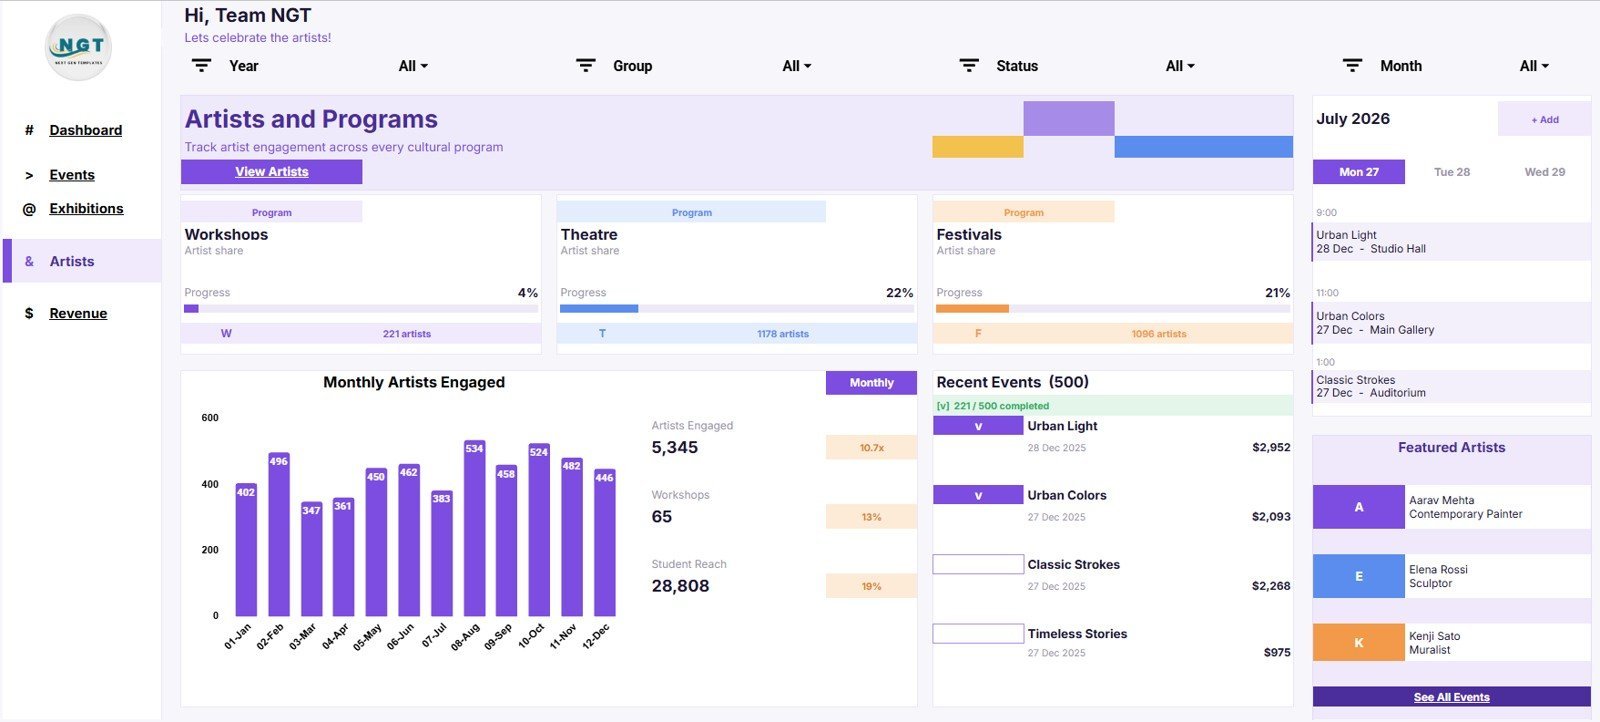Click Kenji Sato Muralist name
Screen dimensions: 1600x722
(1435, 643)
